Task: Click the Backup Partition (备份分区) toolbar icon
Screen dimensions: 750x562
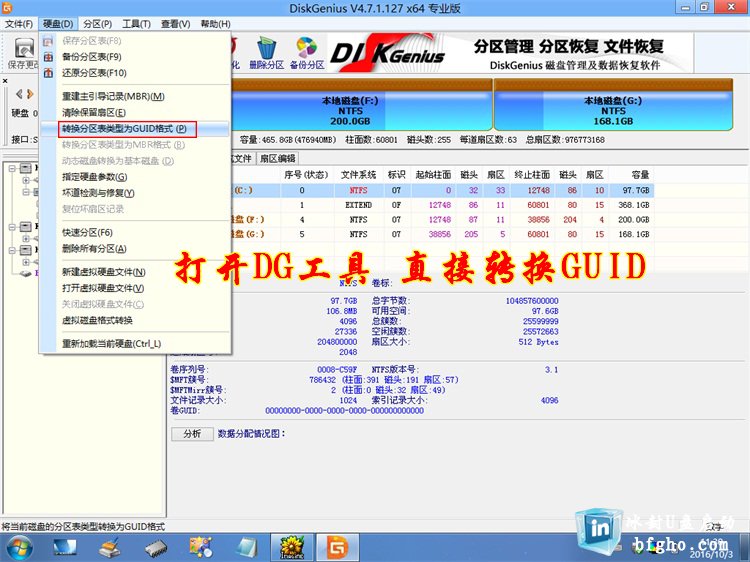Action: tap(307, 54)
